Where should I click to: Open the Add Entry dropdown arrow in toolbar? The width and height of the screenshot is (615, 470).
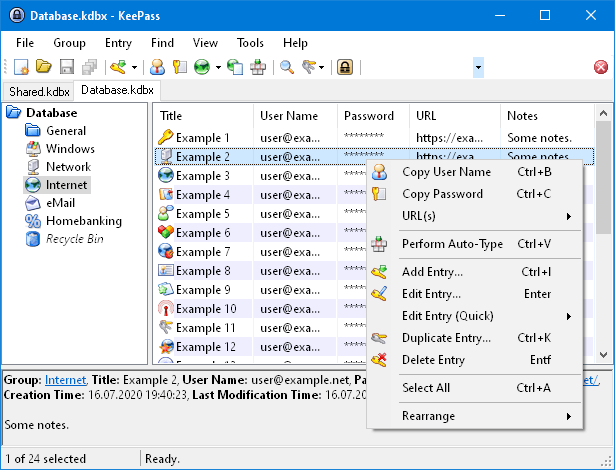134,67
